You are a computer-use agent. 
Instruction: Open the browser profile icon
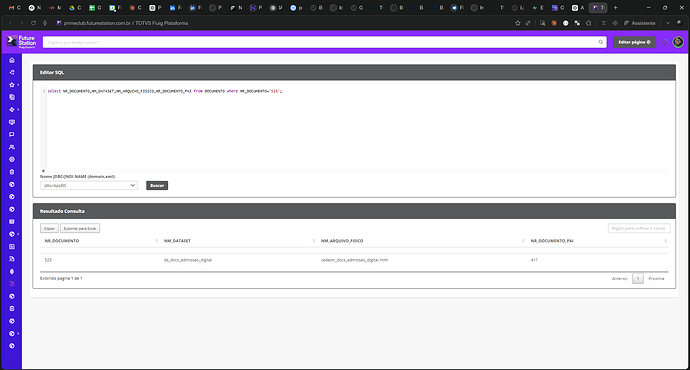click(680, 23)
